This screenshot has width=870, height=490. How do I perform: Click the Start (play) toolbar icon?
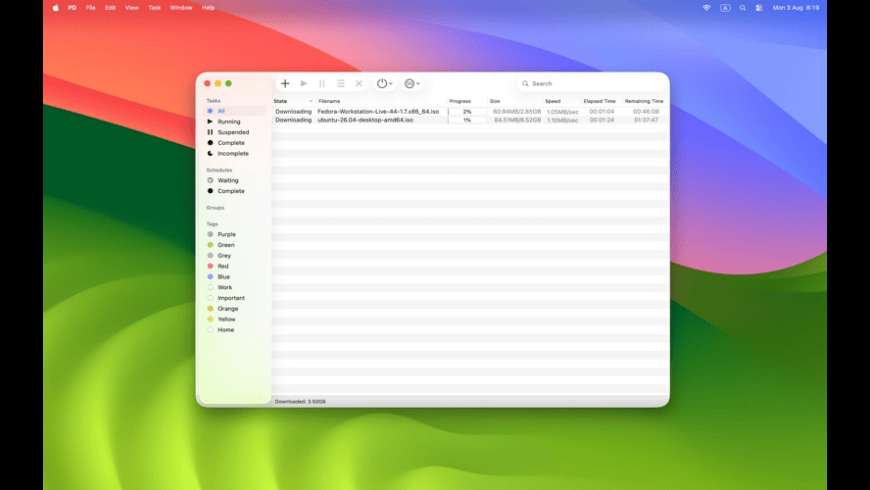pos(304,83)
